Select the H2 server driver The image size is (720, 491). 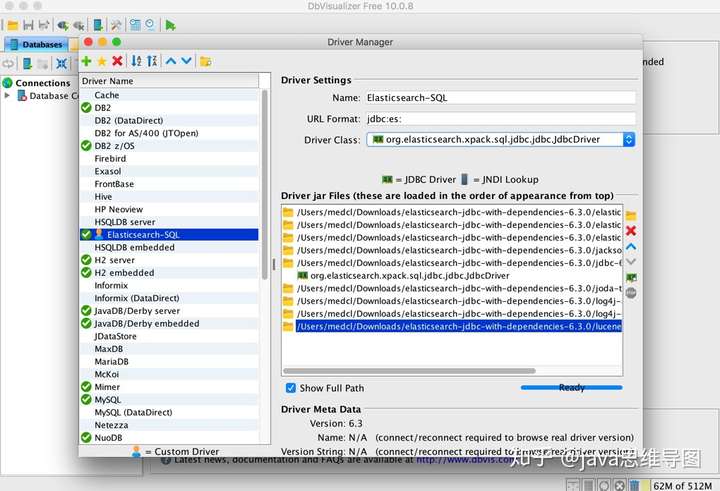[x=169, y=260]
